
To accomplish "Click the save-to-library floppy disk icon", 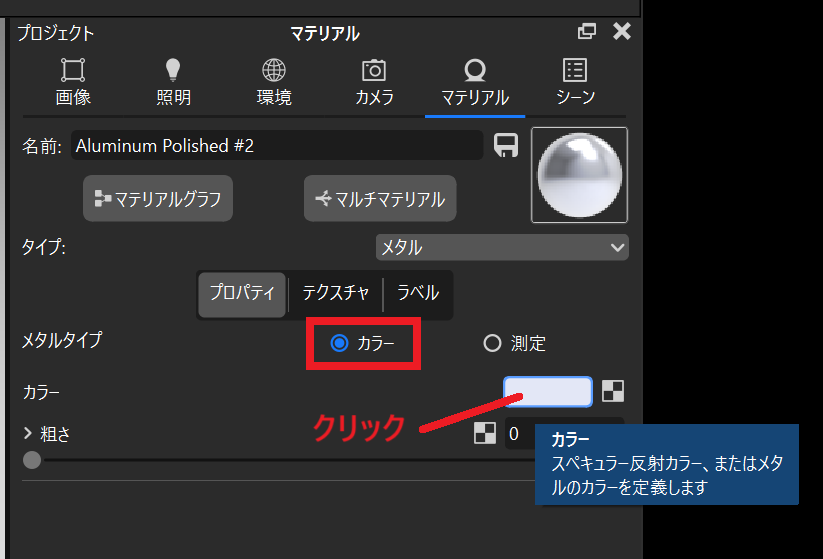I will (506, 145).
